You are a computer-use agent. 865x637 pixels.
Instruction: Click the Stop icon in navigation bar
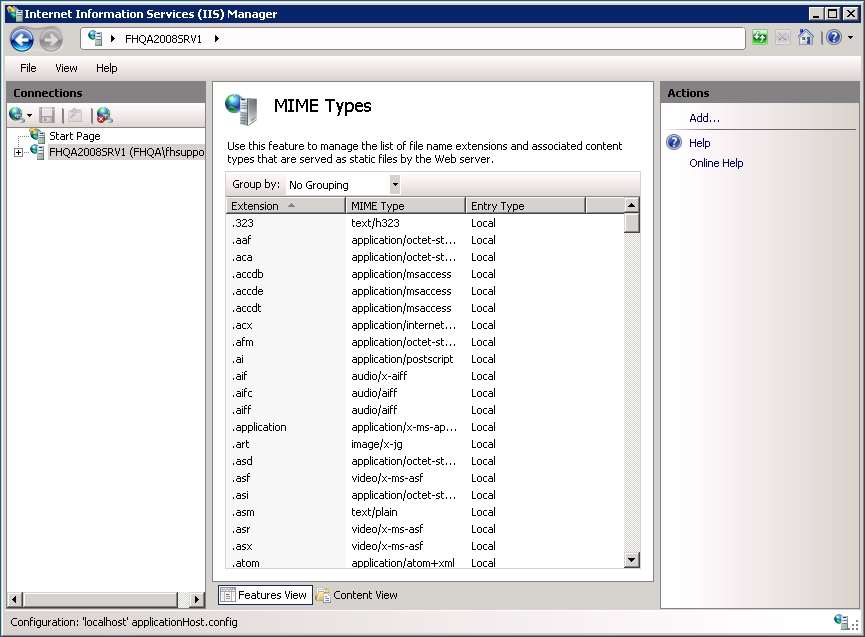(x=782, y=38)
